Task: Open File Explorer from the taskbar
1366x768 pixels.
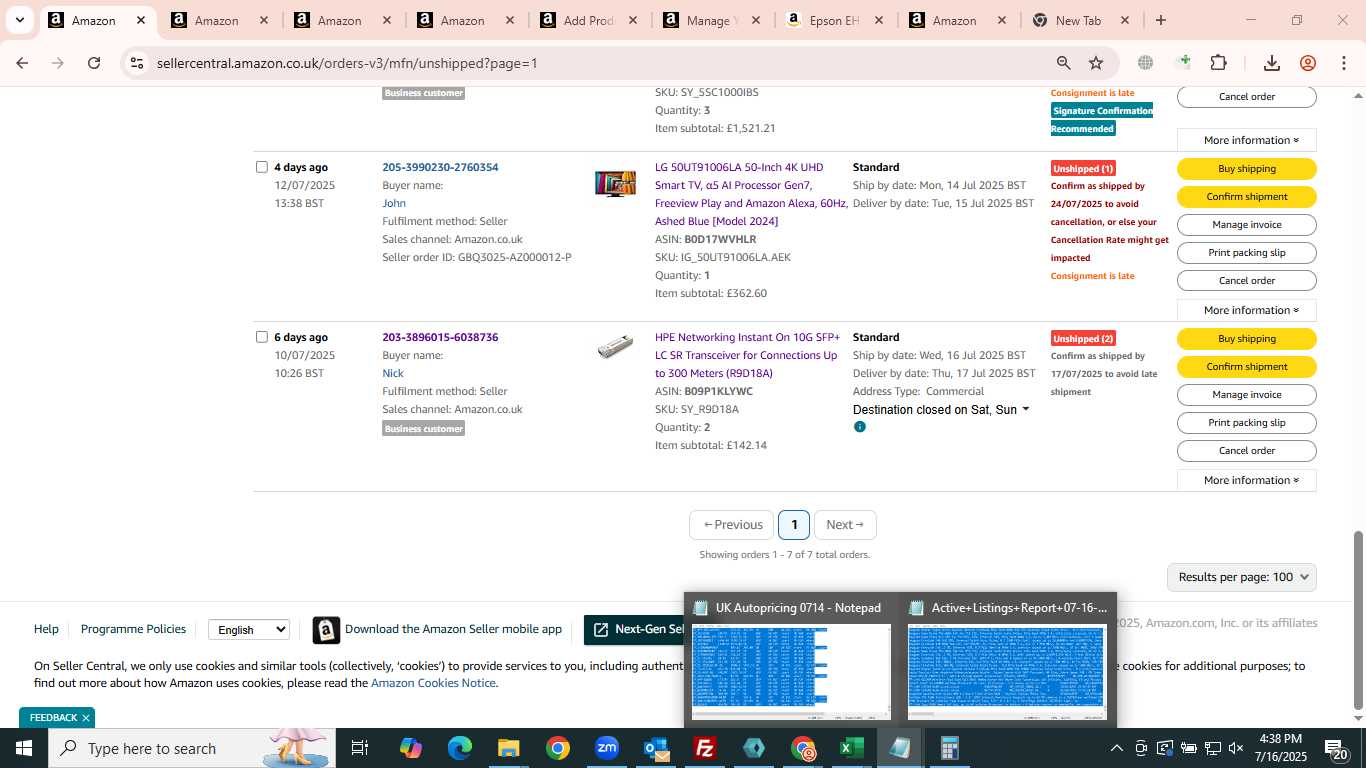Action: [508, 748]
